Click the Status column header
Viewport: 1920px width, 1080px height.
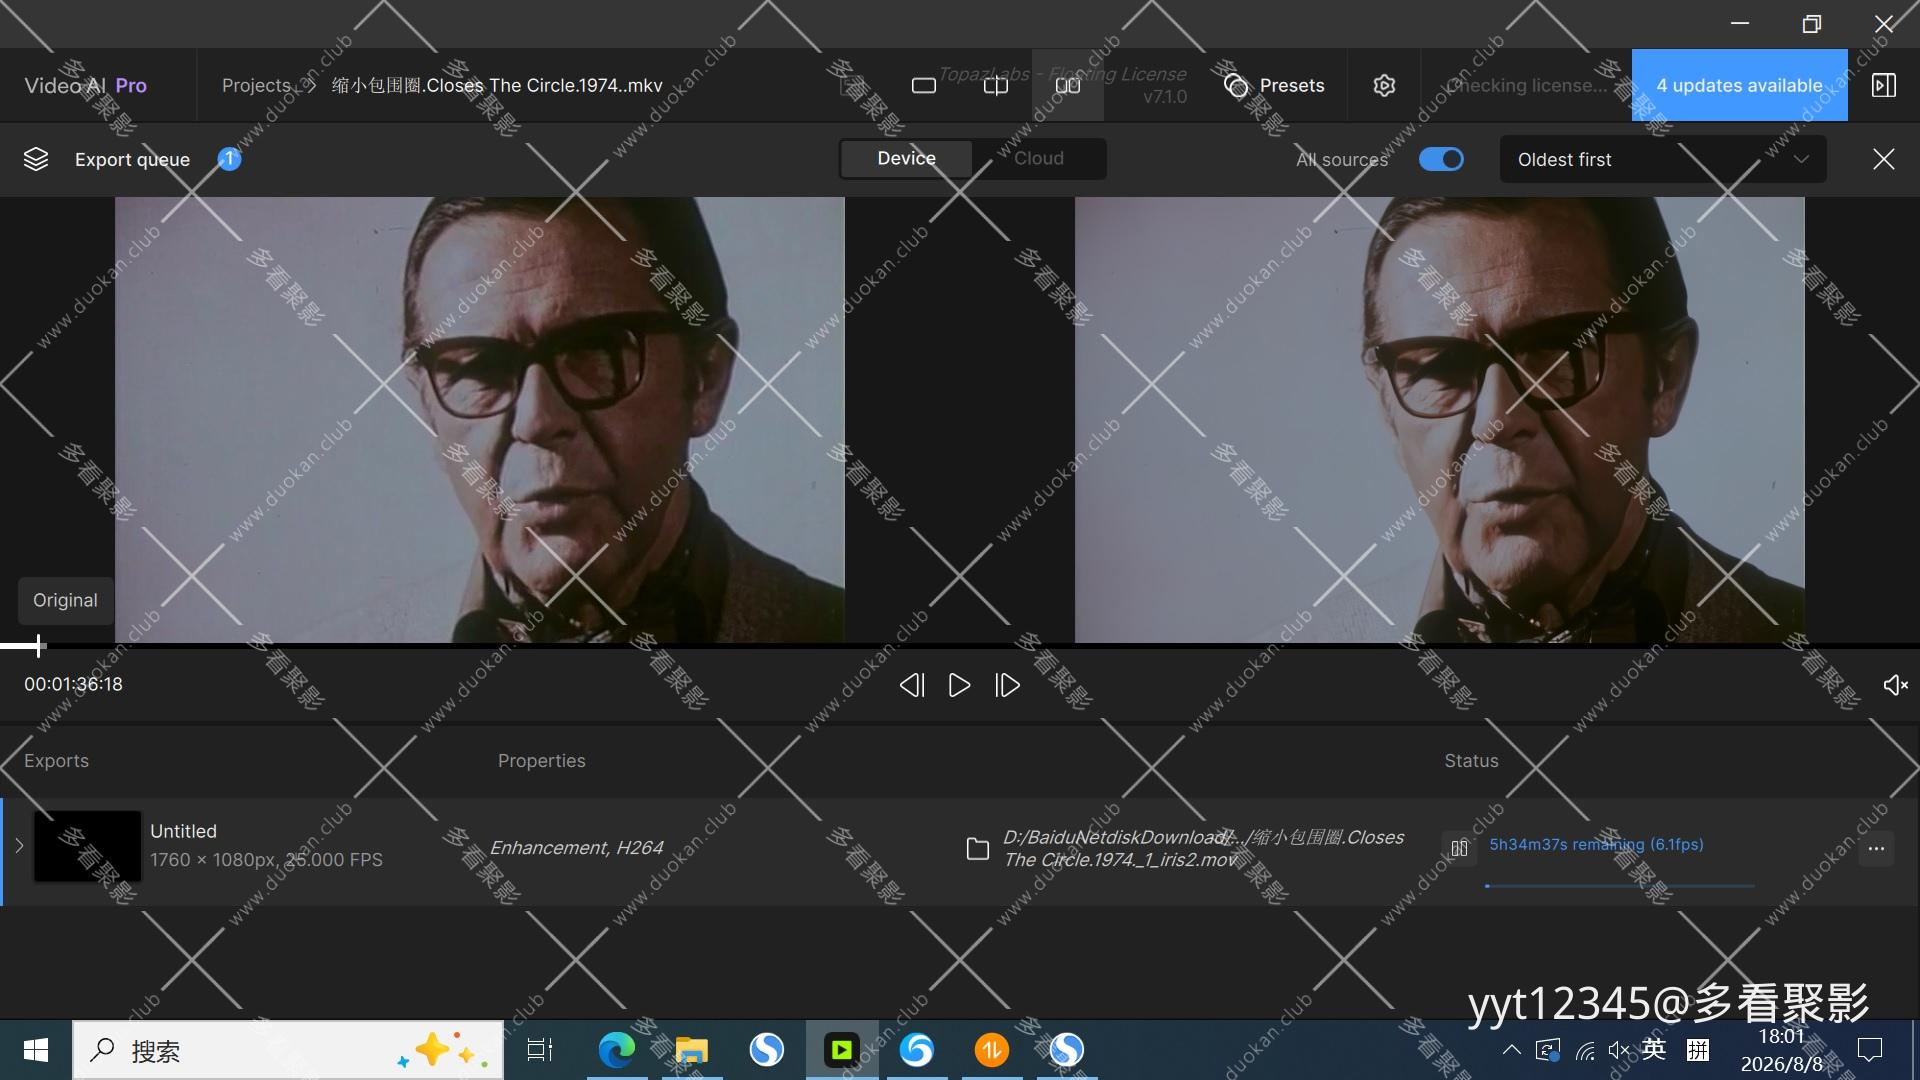[1471, 761]
